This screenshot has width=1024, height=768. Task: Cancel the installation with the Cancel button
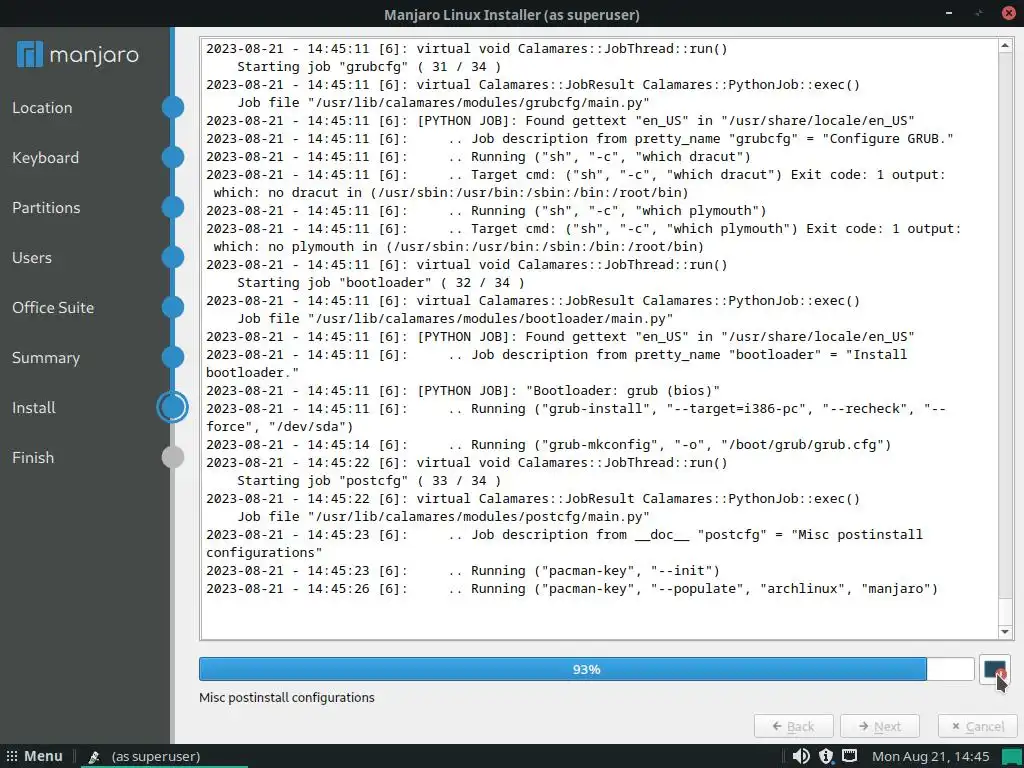coord(978,726)
